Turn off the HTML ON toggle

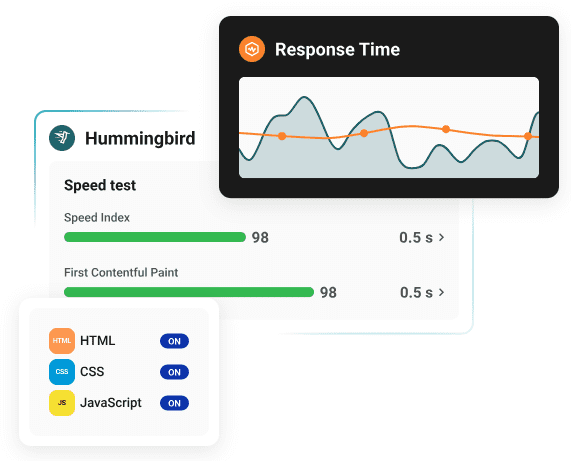pyautogui.click(x=174, y=341)
